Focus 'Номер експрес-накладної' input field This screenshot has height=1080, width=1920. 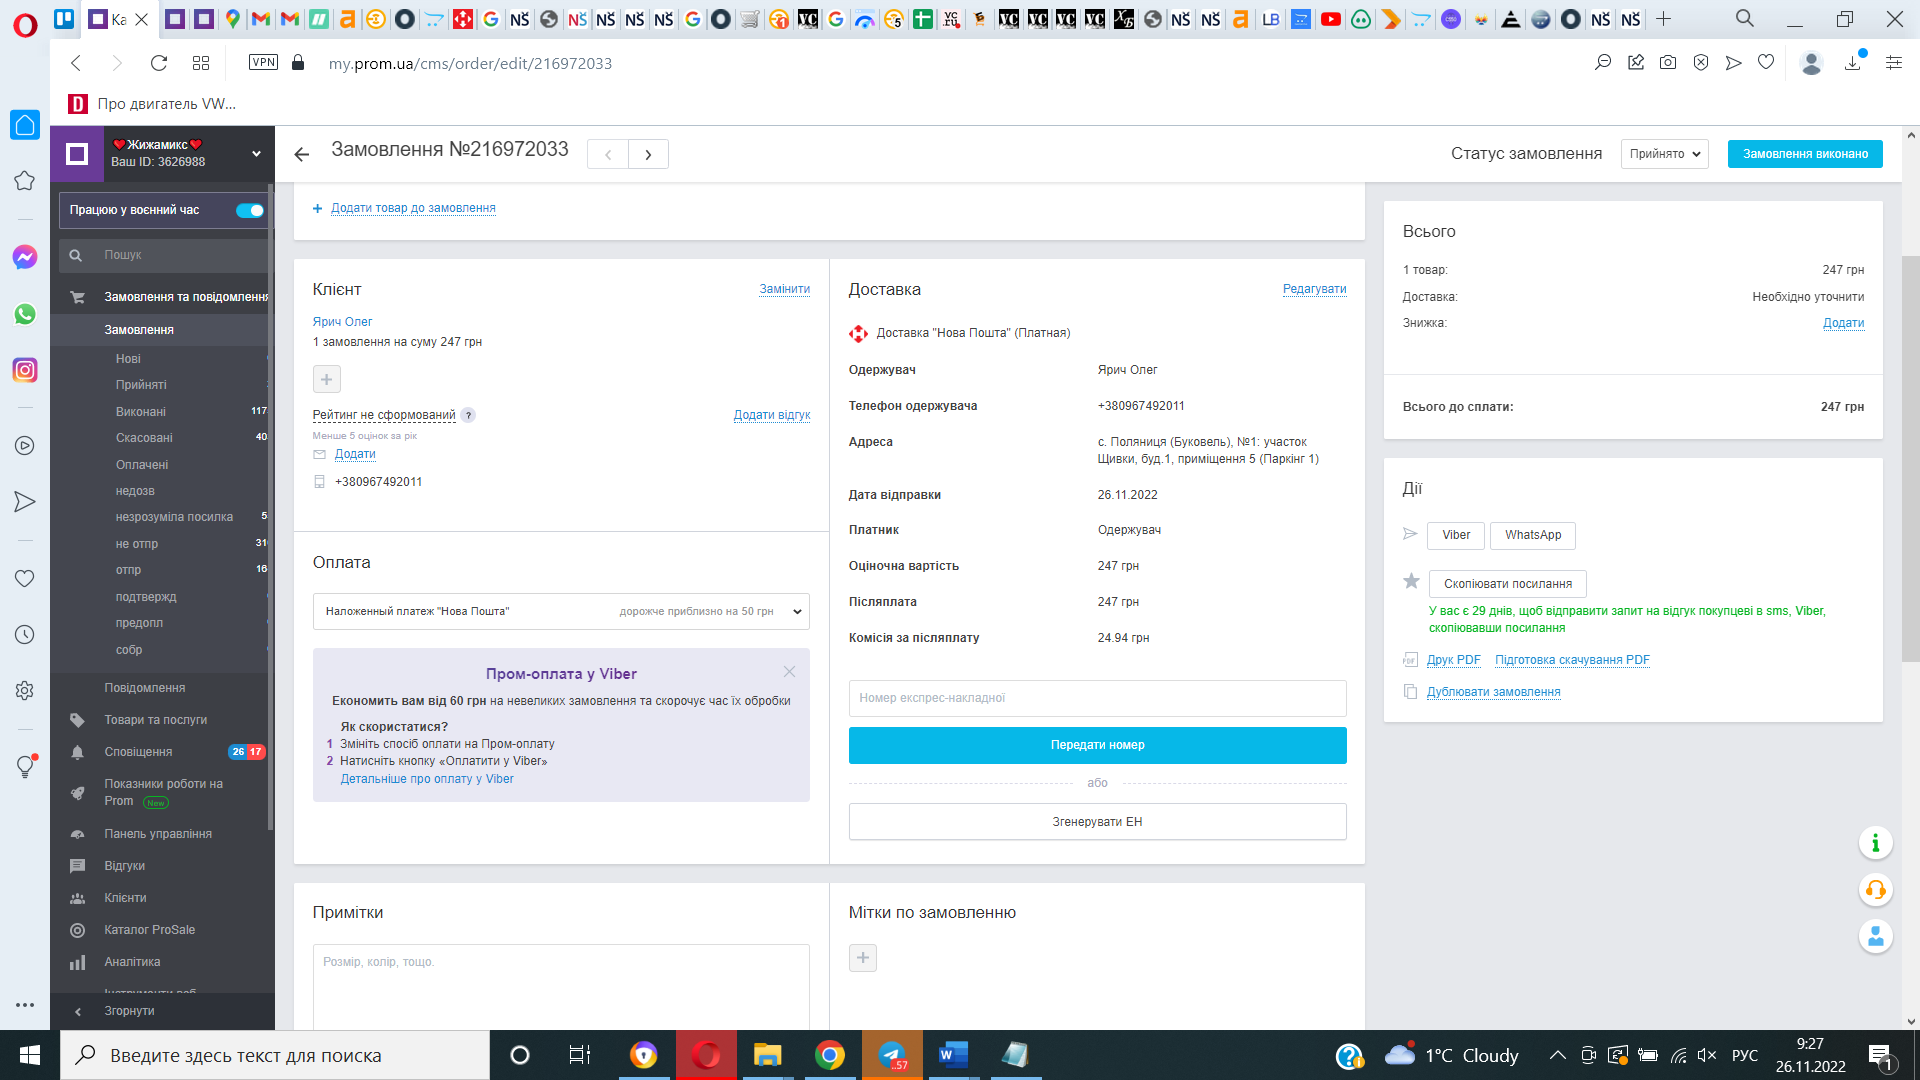(x=1097, y=698)
